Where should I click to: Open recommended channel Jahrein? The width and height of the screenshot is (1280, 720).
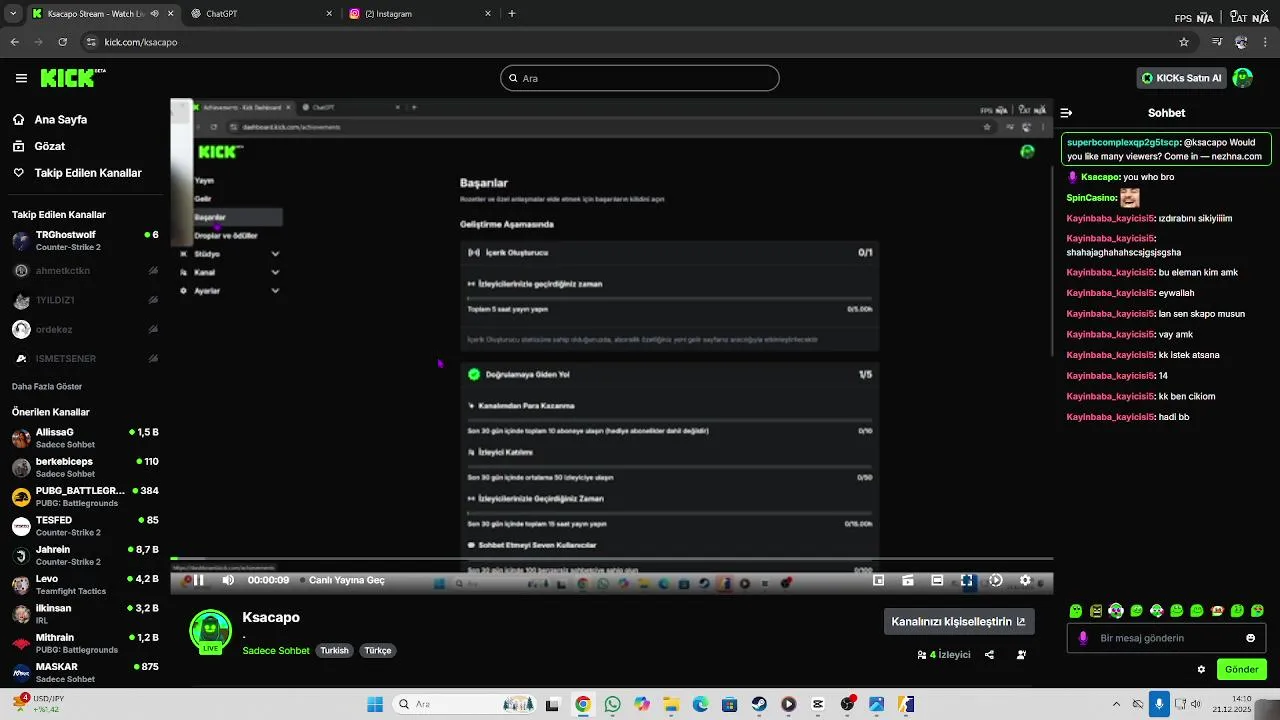pos(85,555)
